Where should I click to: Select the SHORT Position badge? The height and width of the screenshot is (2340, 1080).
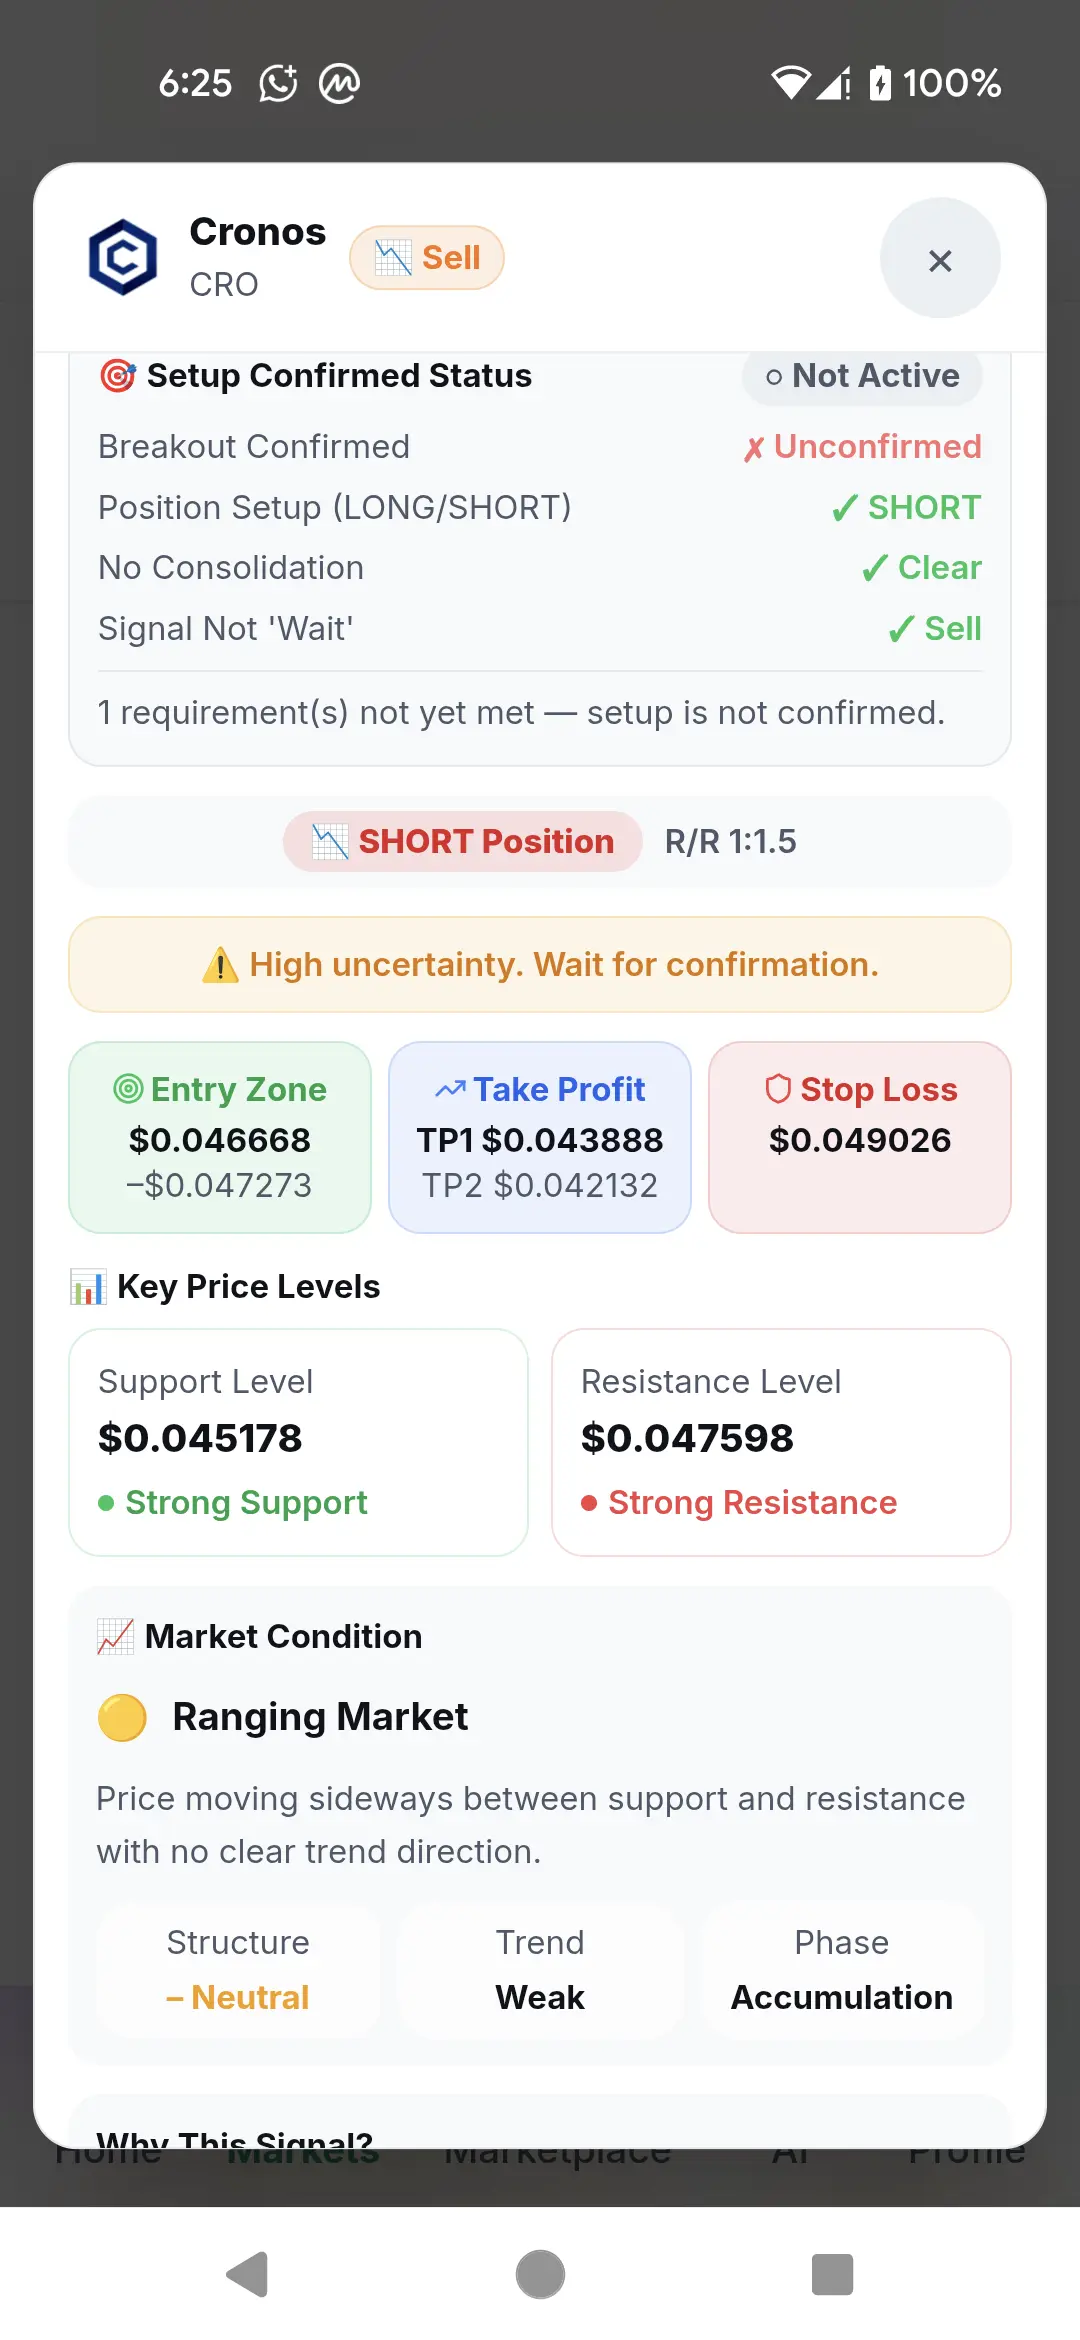[x=463, y=841]
